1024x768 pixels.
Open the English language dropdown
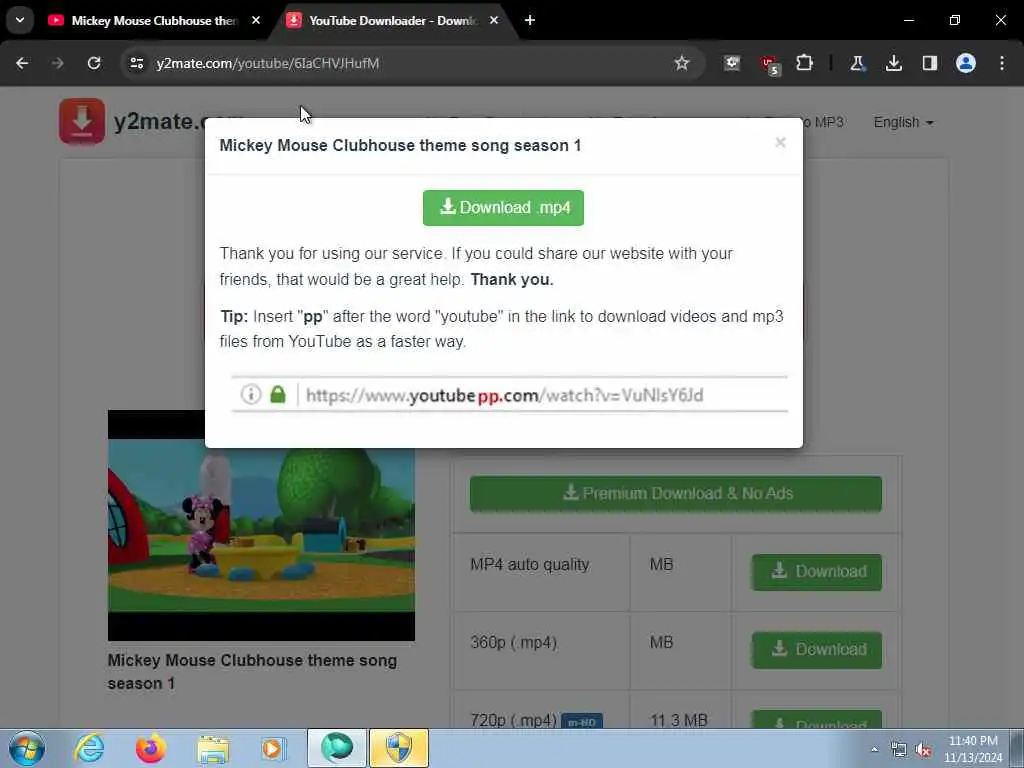pos(903,122)
